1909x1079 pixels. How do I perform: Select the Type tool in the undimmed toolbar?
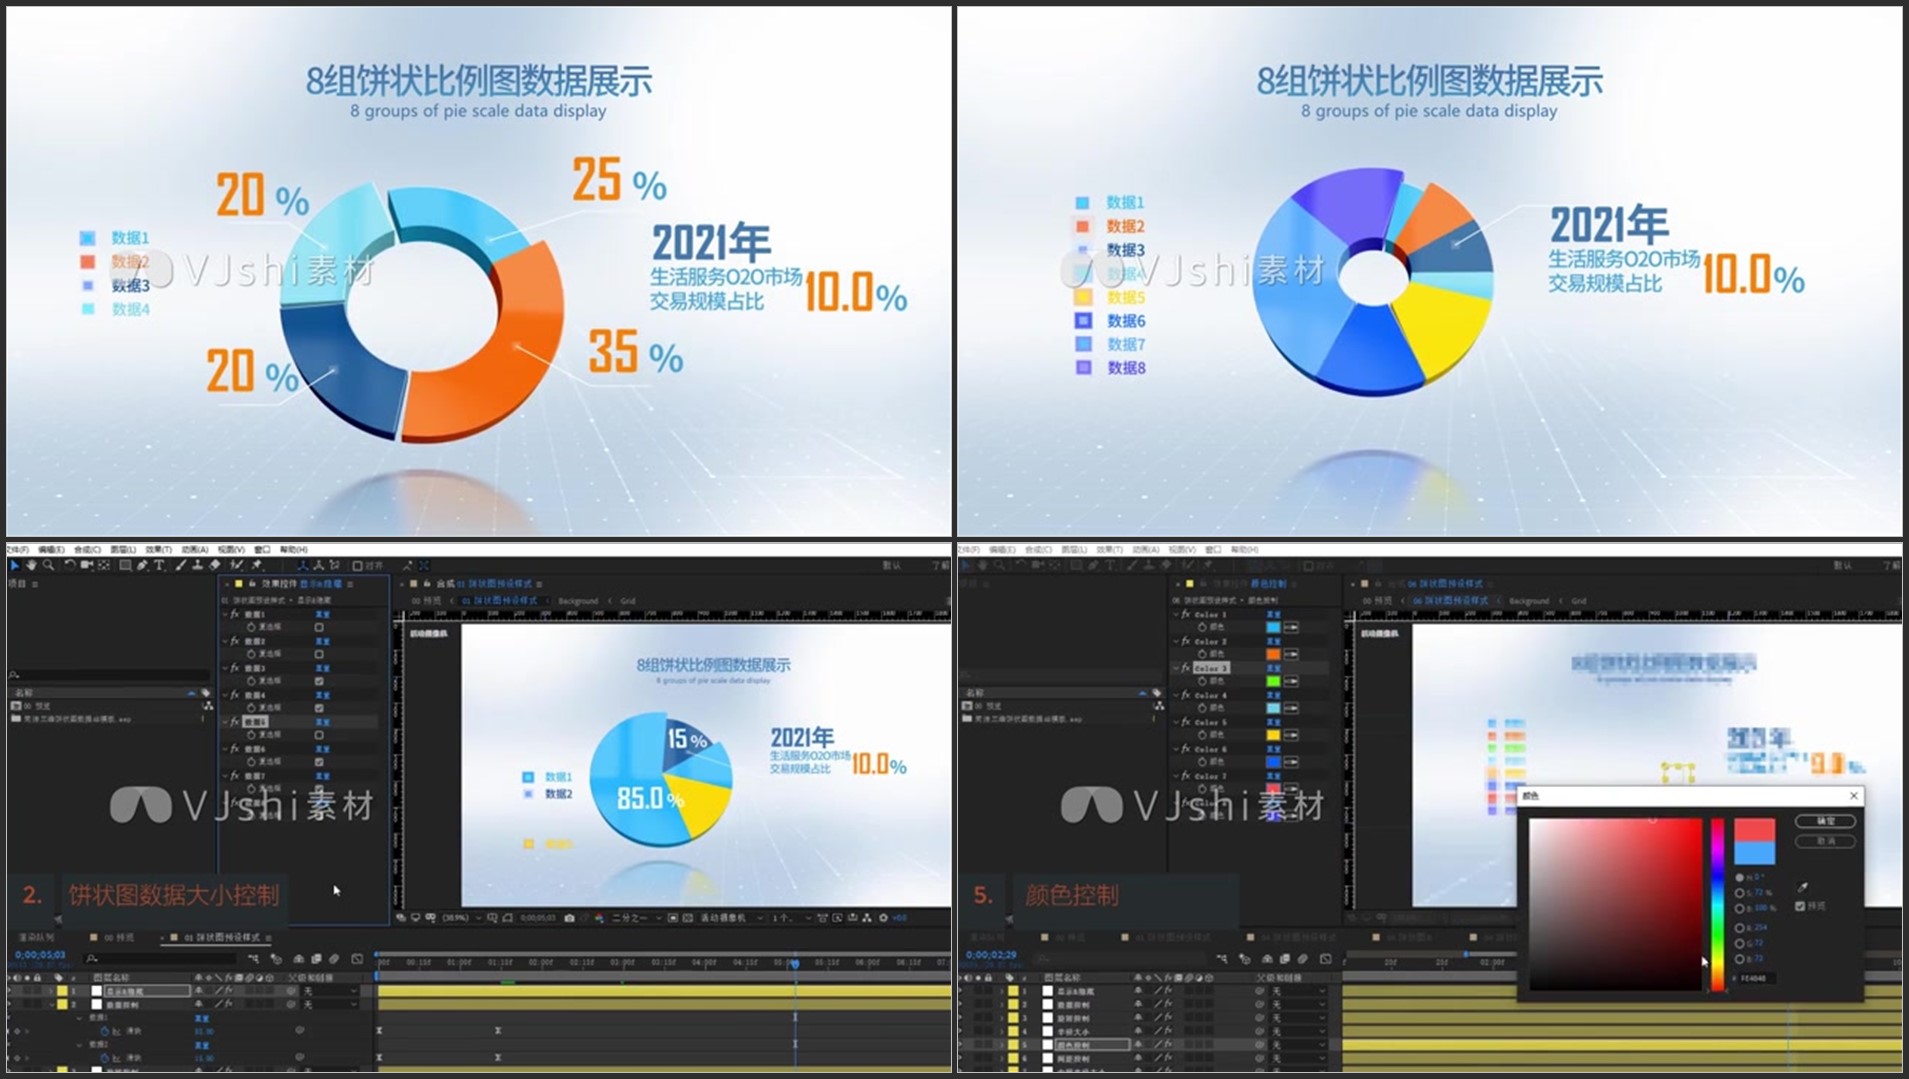[159, 566]
